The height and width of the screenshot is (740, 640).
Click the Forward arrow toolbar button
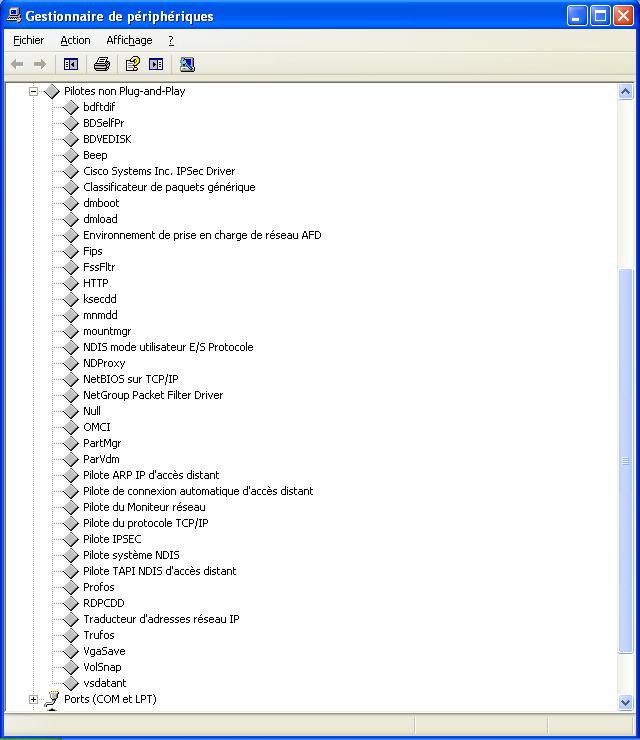pos(40,64)
